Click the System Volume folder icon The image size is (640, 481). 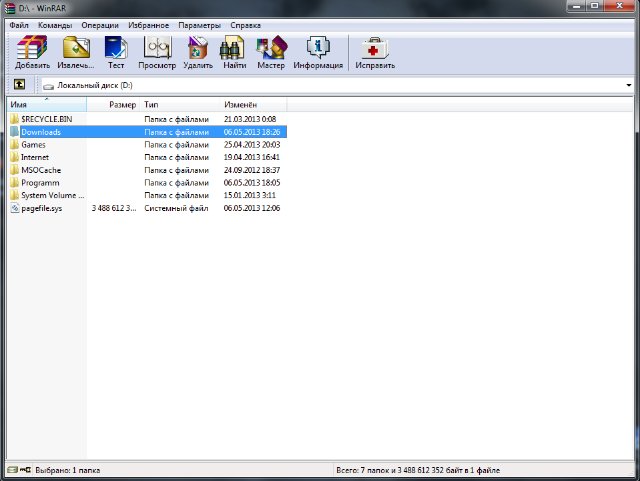click(x=15, y=195)
